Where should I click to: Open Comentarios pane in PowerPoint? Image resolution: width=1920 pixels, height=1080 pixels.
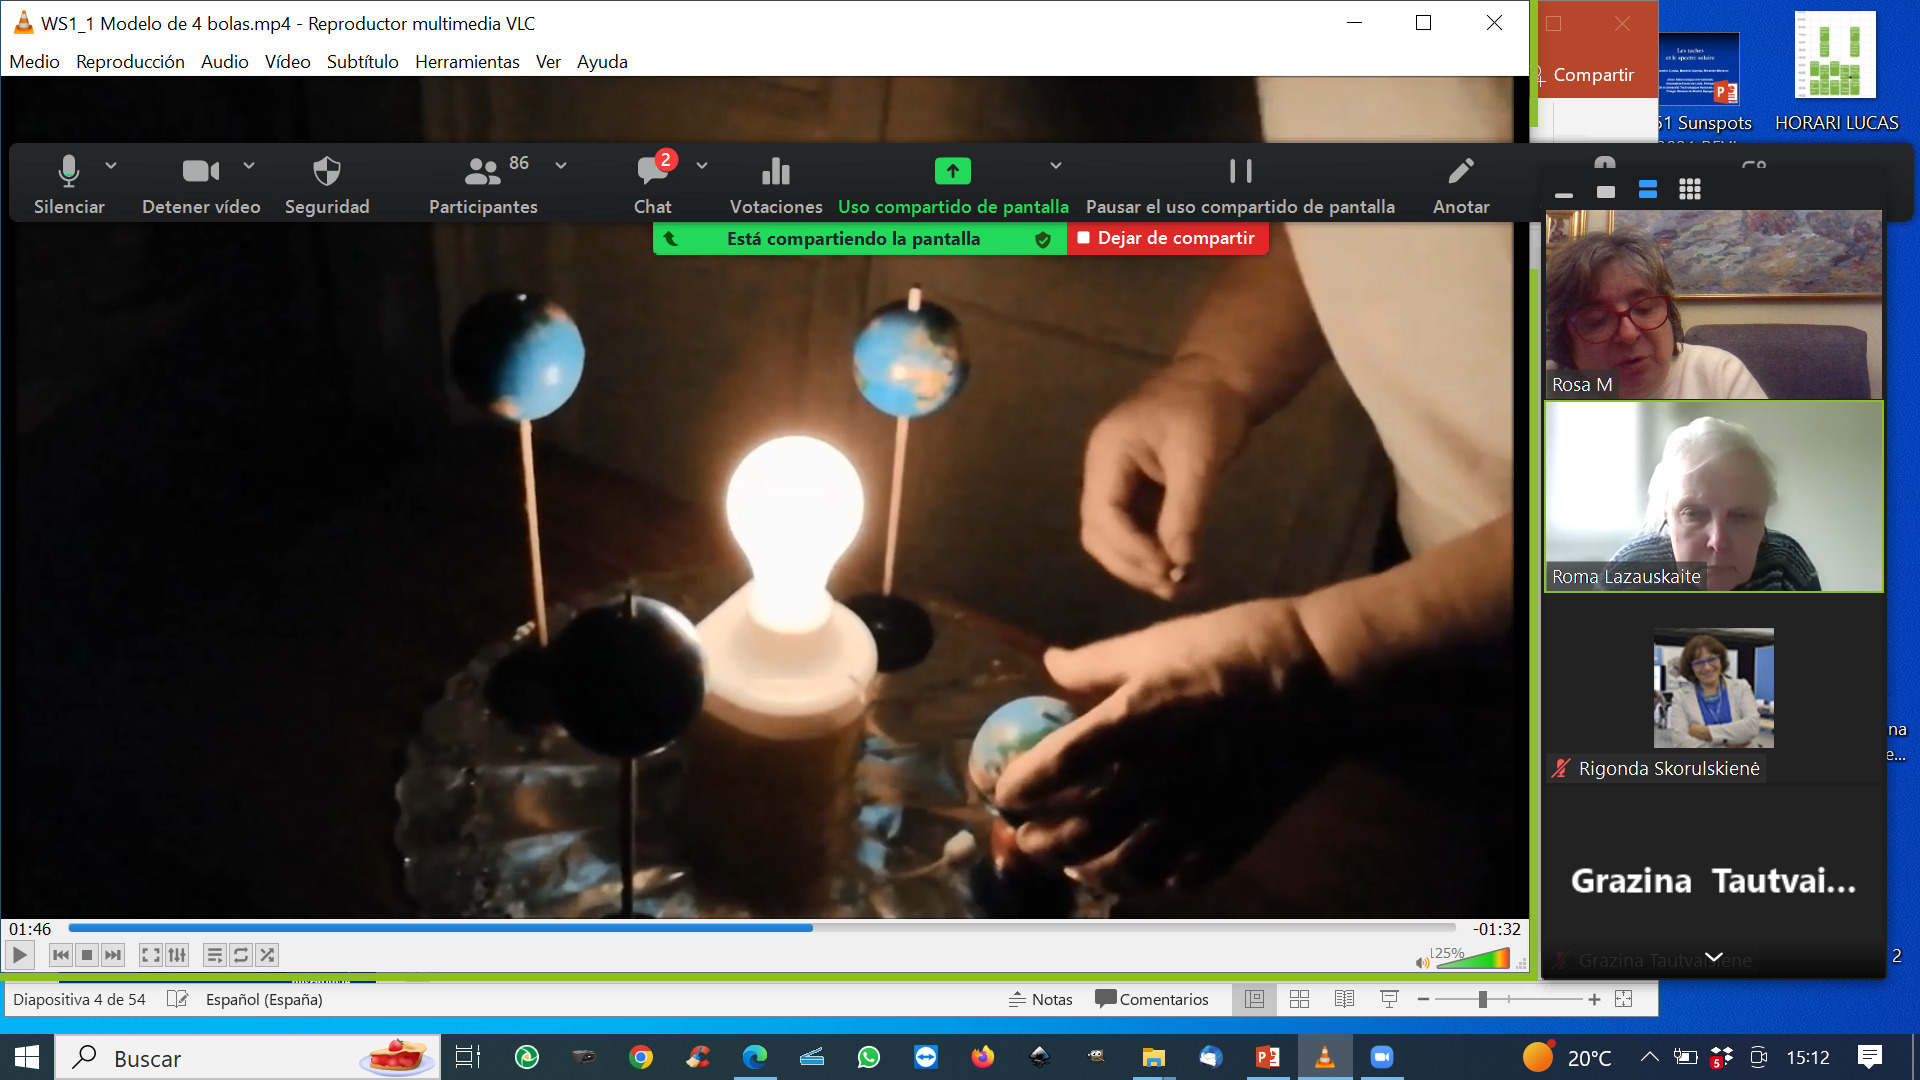1152,999
